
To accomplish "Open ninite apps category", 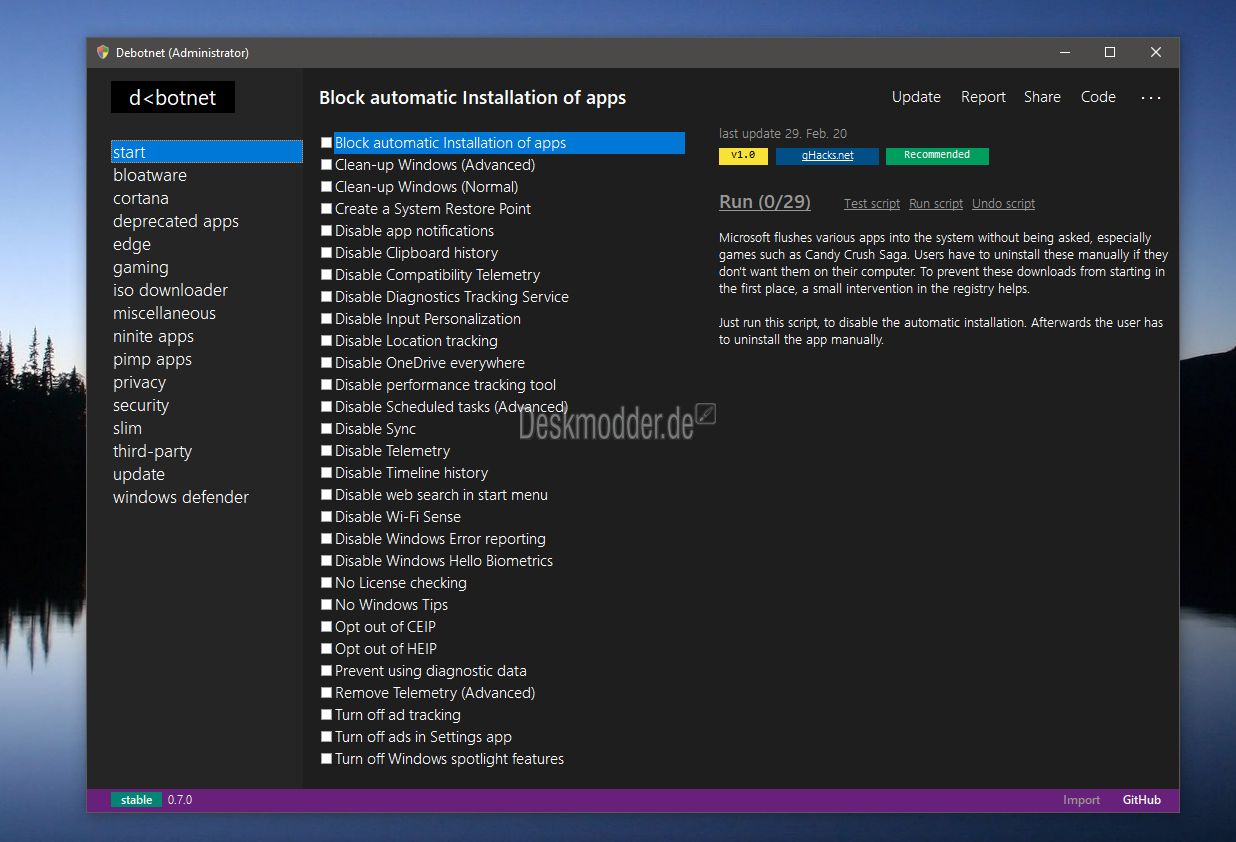I will tap(153, 336).
